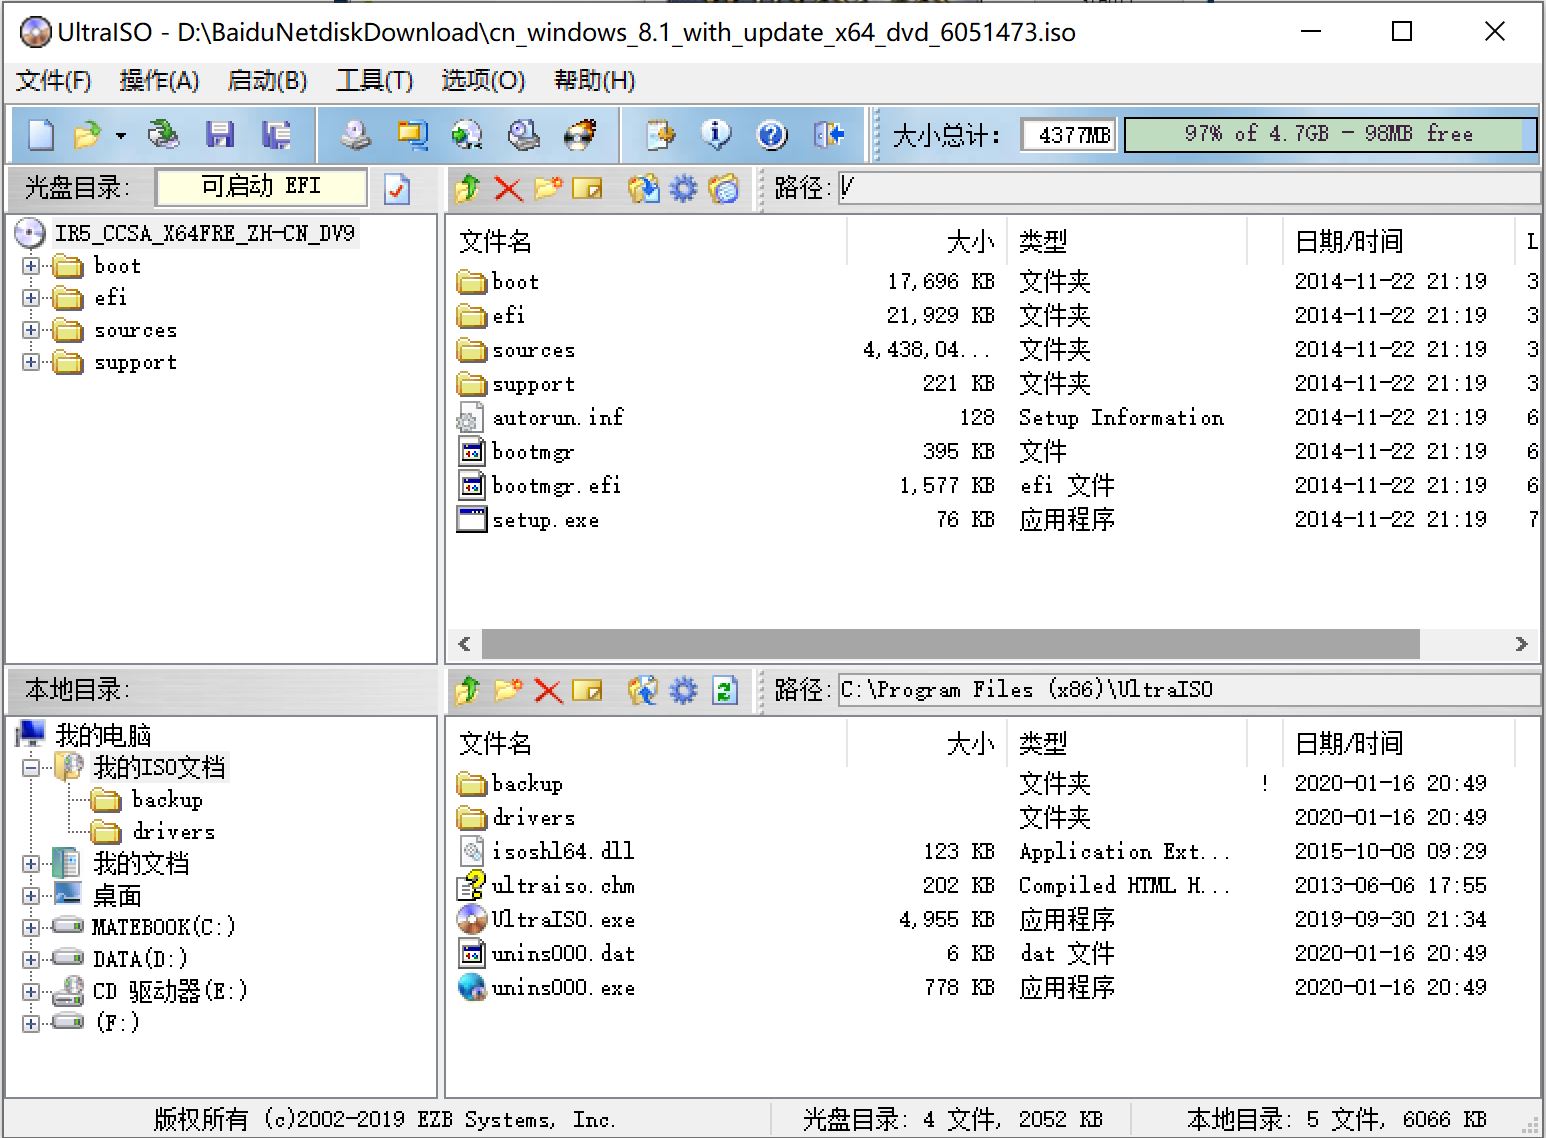Click the document with orange arrow toolbar icon

click(x=661, y=134)
